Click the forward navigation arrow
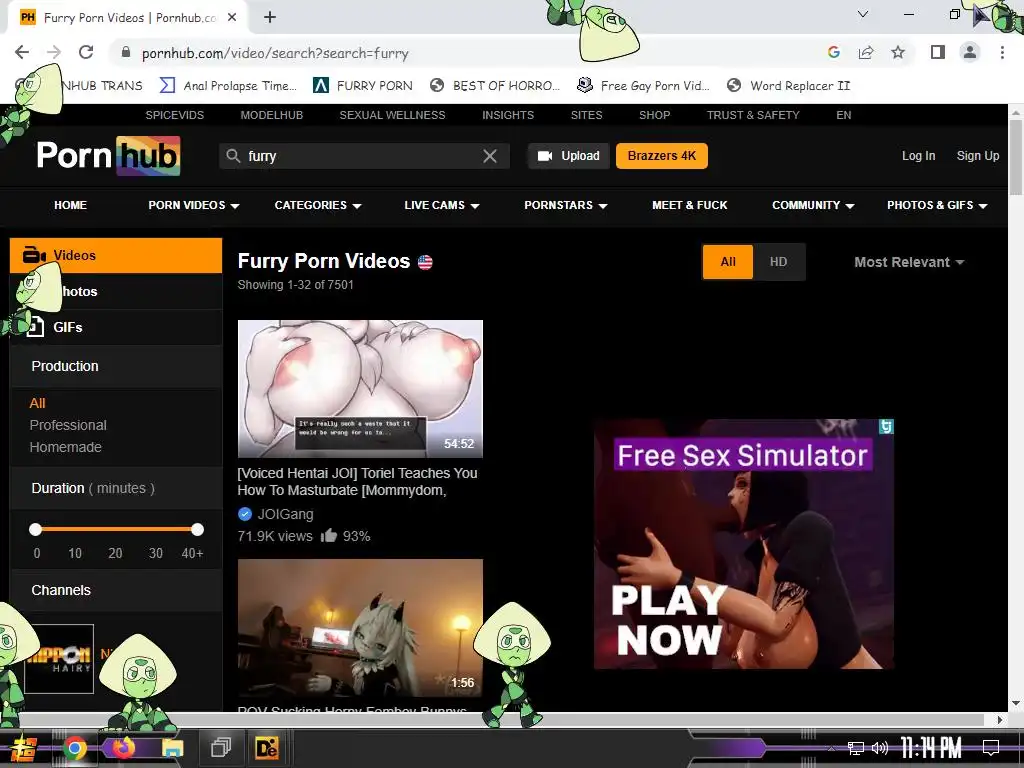Viewport: 1024px width, 768px height. pyautogui.click(x=54, y=52)
